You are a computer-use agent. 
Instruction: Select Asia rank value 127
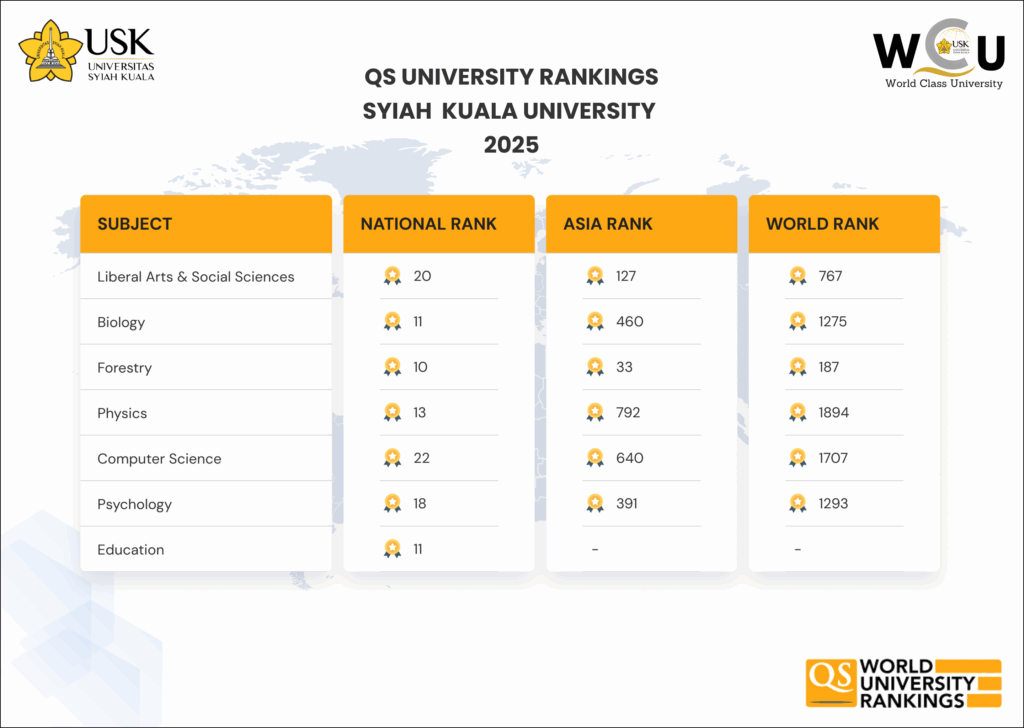point(626,276)
